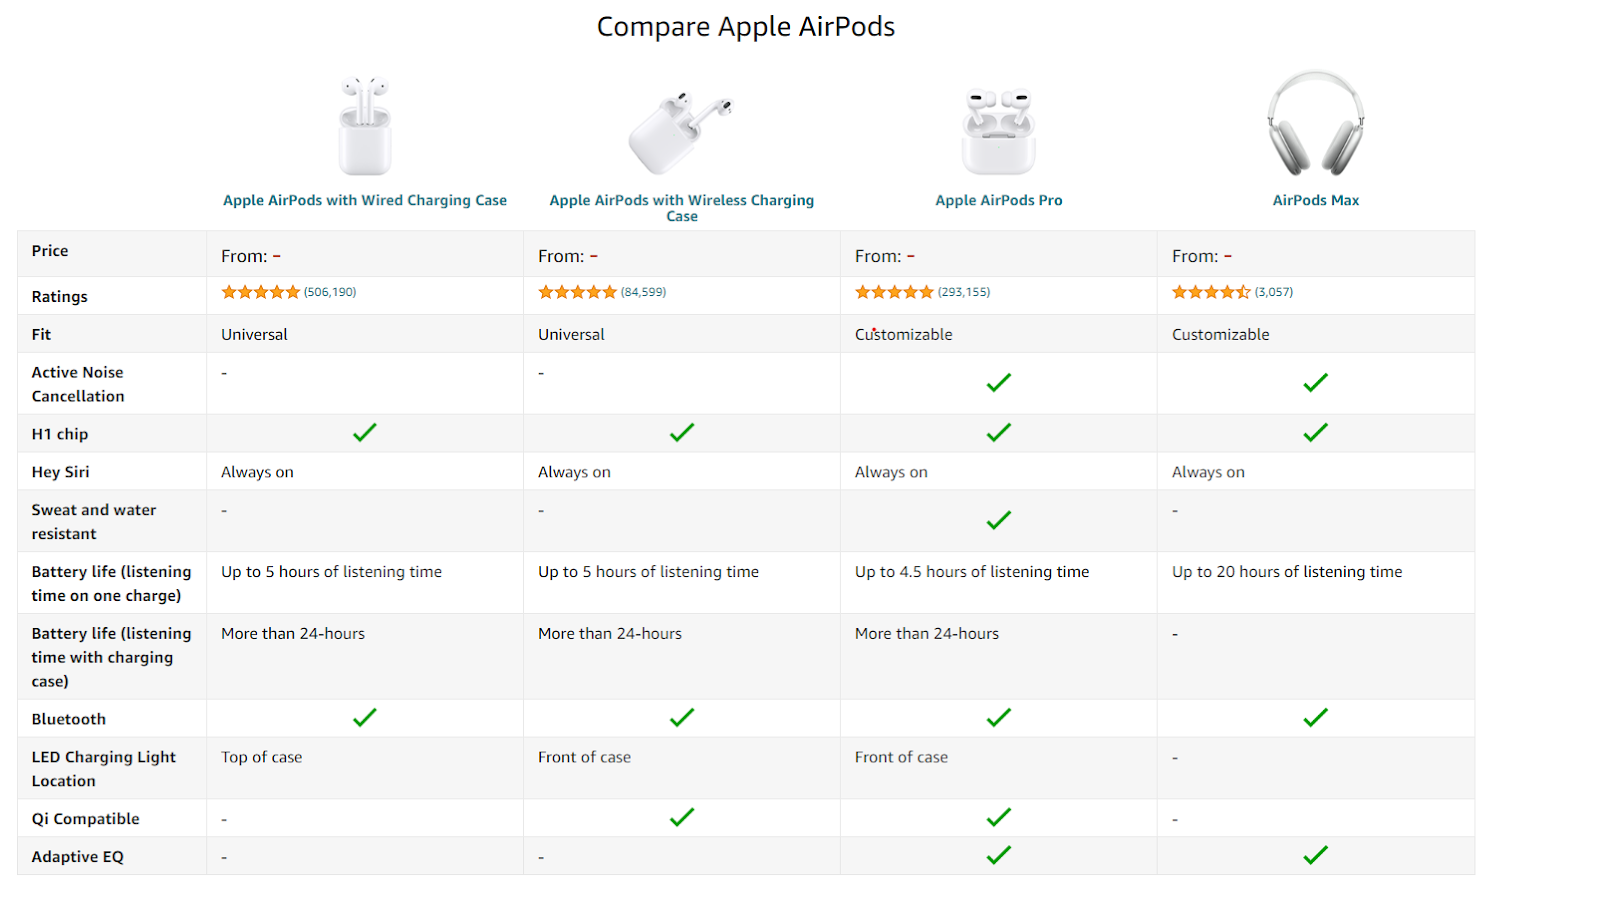Select the Bluetooth row label
The image size is (1600, 908).
point(68,718)
